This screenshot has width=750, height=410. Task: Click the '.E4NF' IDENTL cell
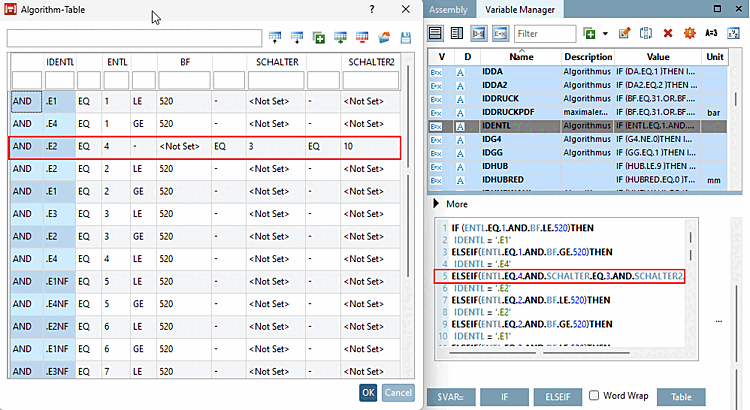(59, 304)
